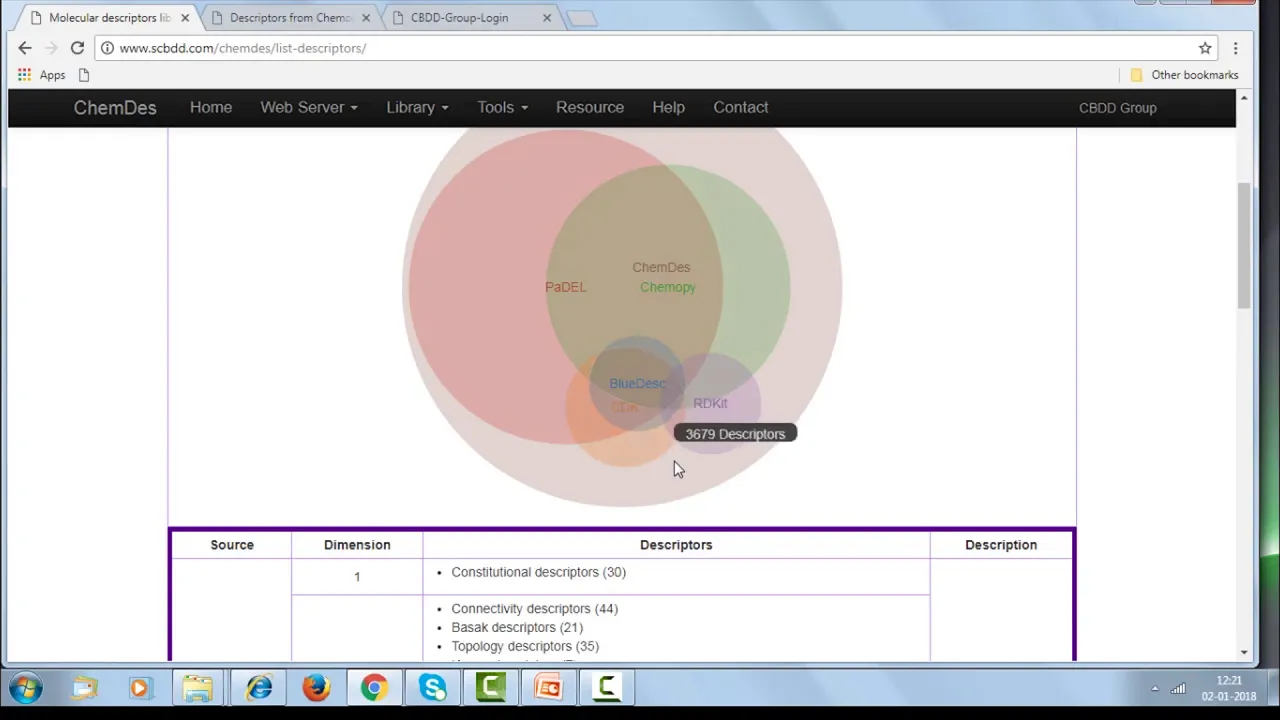Select Connectivity descriptors (44) entry
Screen dimensions: 1280x720
tap(534, 608)
